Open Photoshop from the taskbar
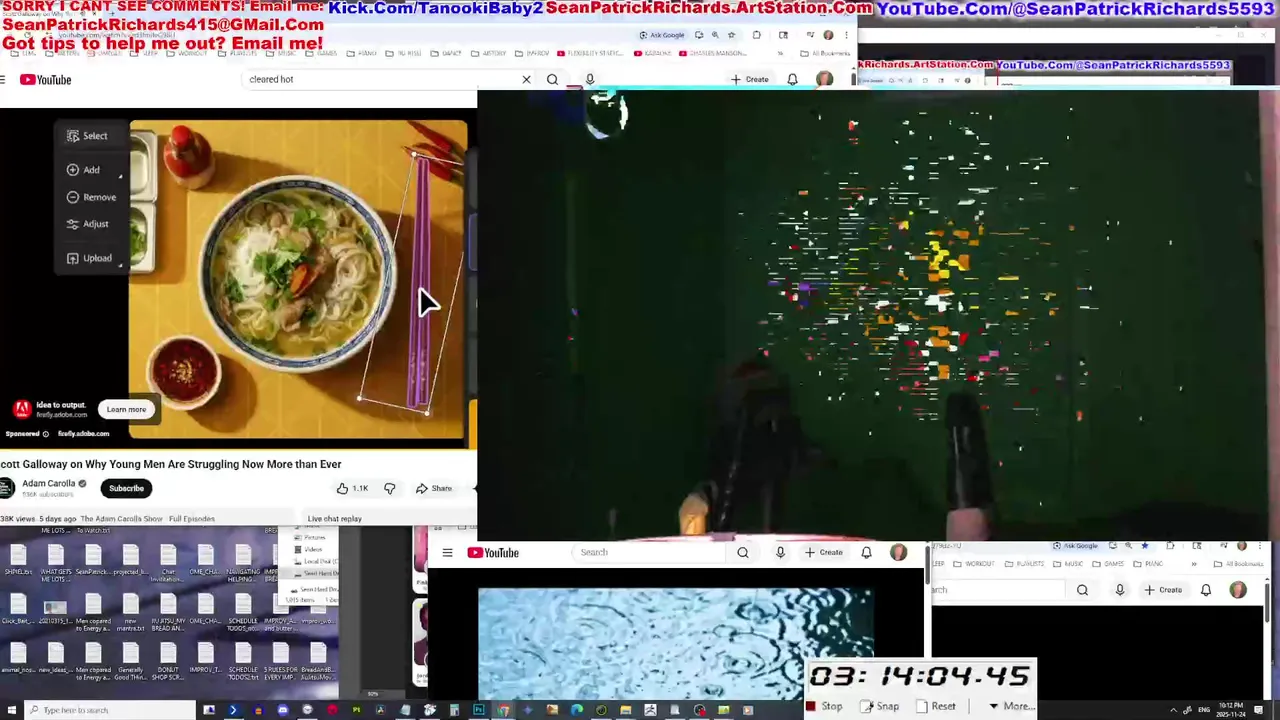Screen dimensions: 1280x720 point(478,710)
